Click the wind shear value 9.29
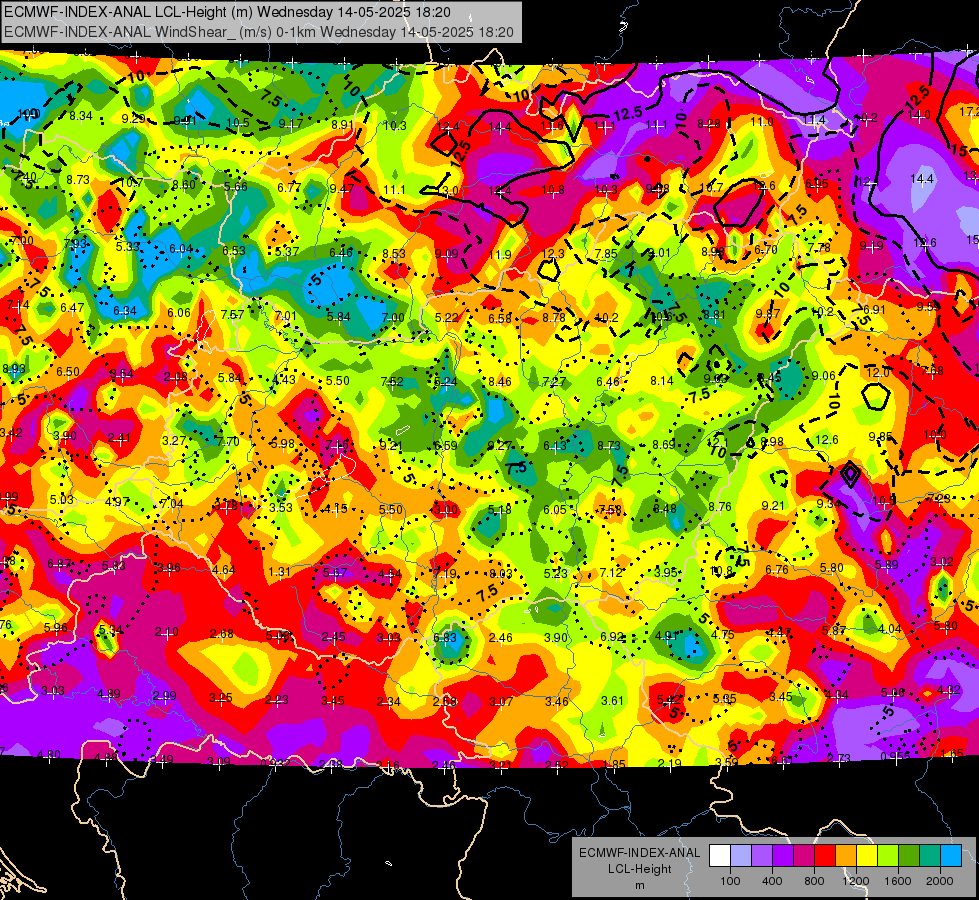 coord(133,118)
